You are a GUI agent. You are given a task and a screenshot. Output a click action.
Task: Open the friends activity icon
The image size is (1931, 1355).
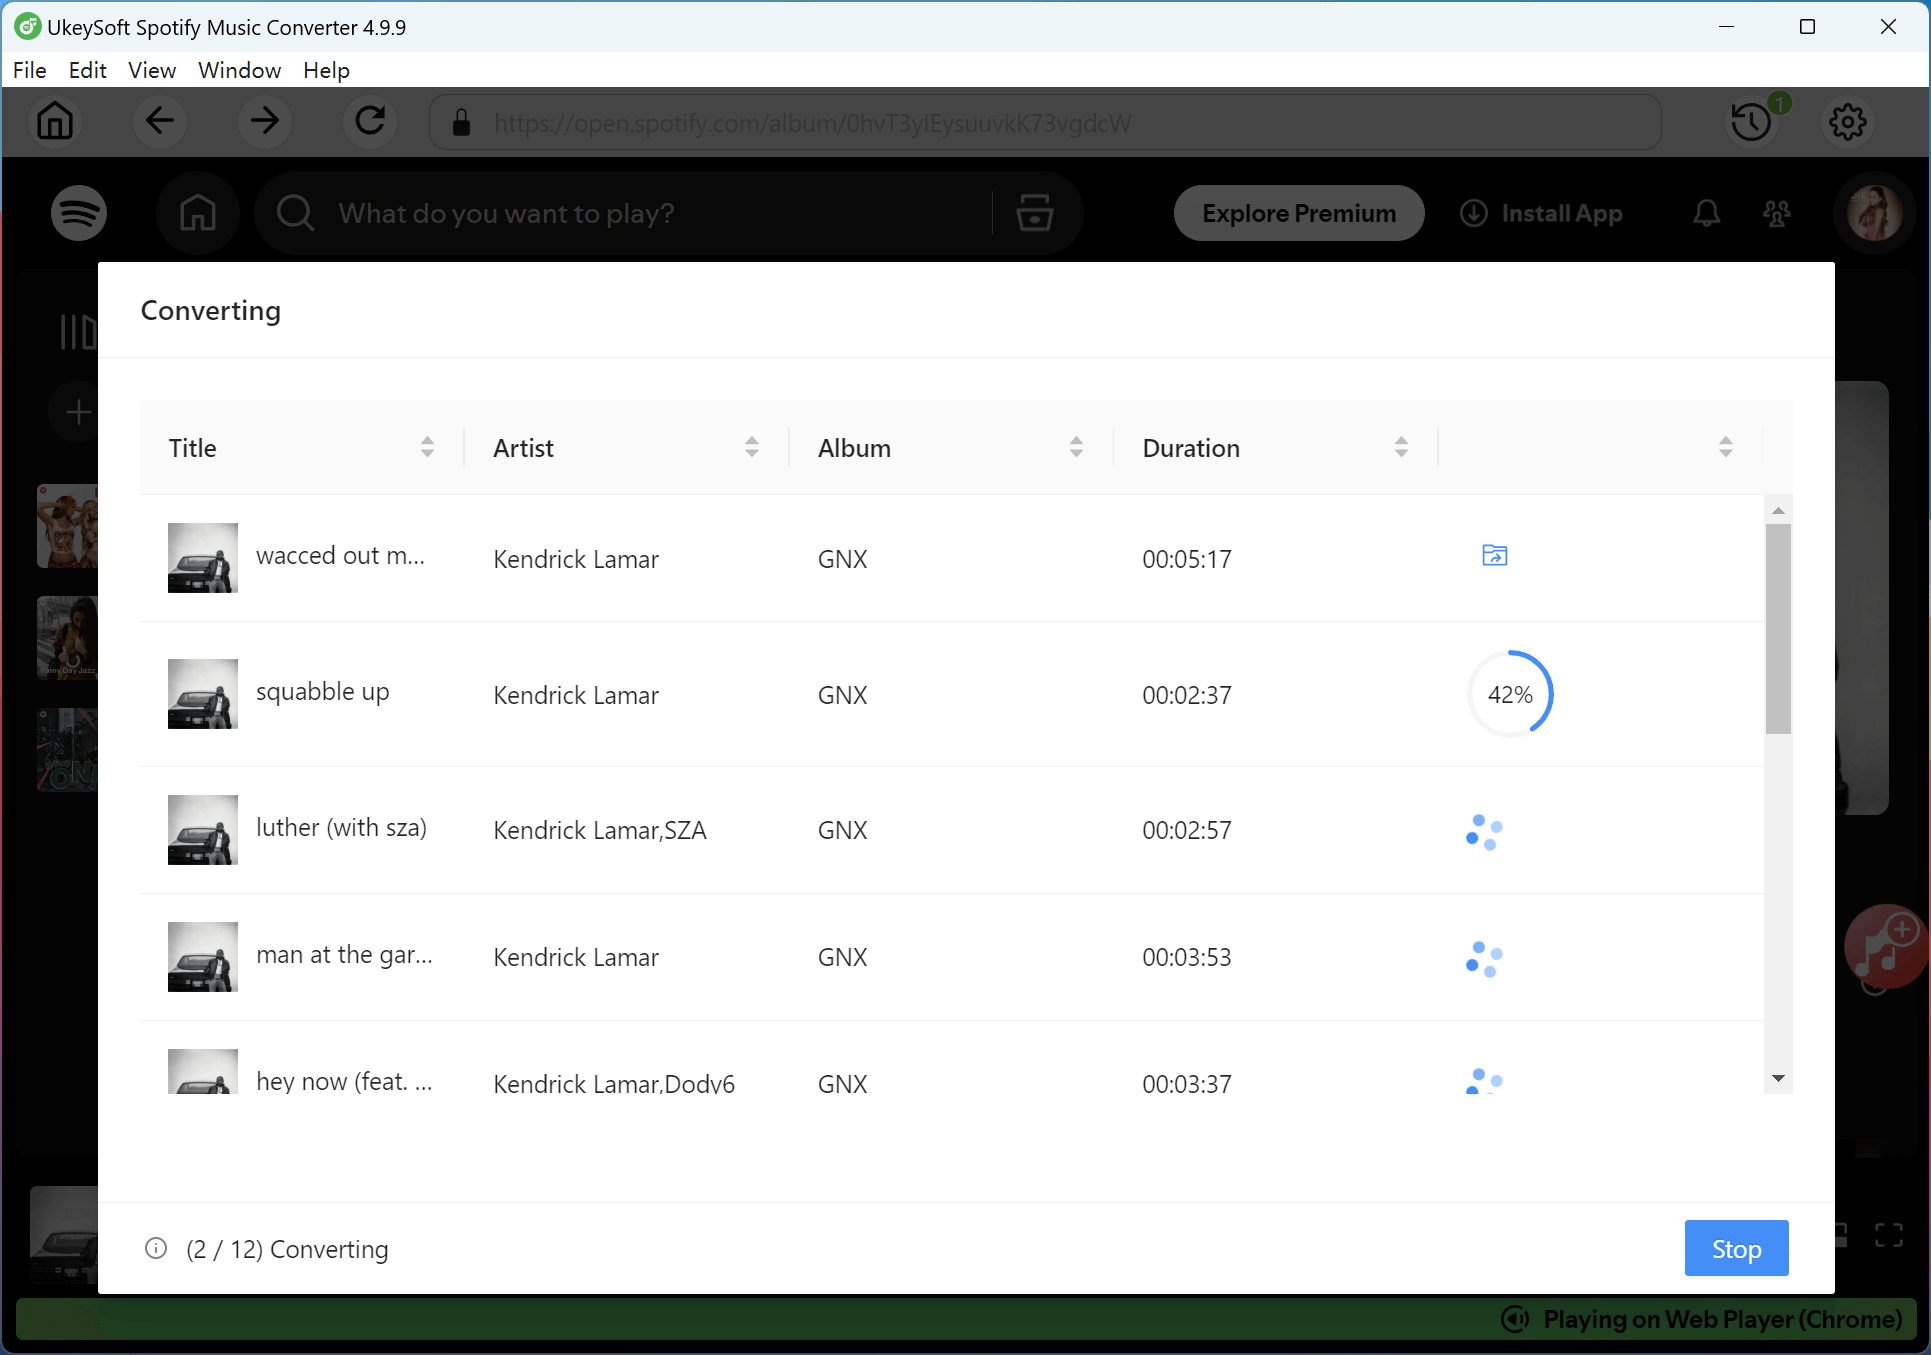(1777, 213)
